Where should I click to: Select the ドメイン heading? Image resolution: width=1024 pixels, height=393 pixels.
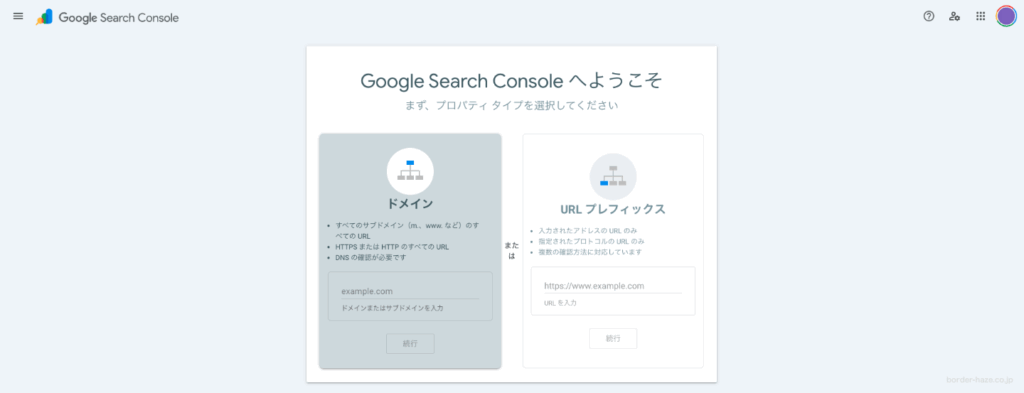410,204
